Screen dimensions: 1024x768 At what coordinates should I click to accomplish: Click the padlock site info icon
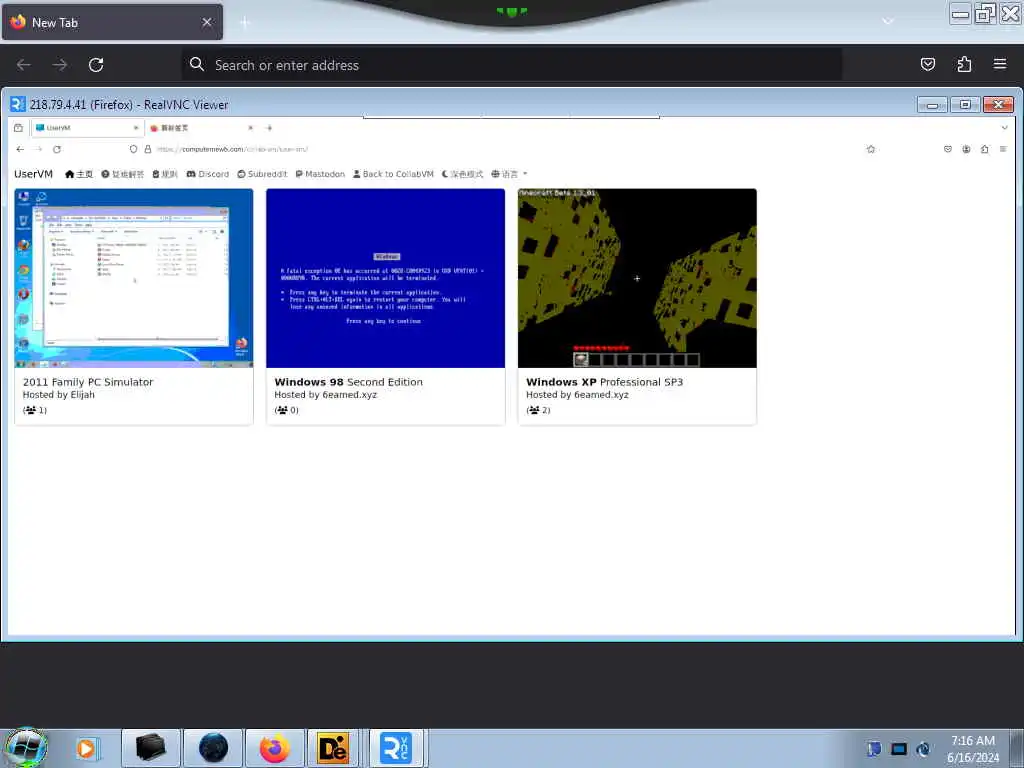(148, 149)
